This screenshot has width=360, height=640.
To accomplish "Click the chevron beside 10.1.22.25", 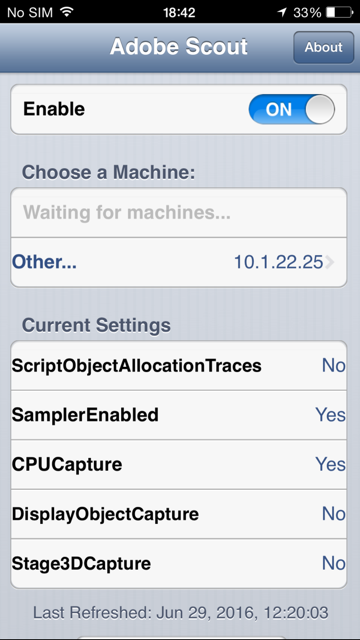I will pos(329,262).
